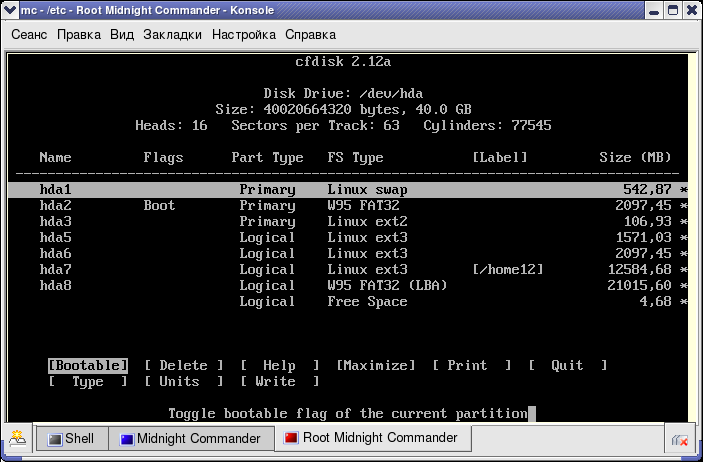703x462 pixels.
Task: Choose the Quit command in cfdisk
Action: pyautogui.click(x=568, y=366)
